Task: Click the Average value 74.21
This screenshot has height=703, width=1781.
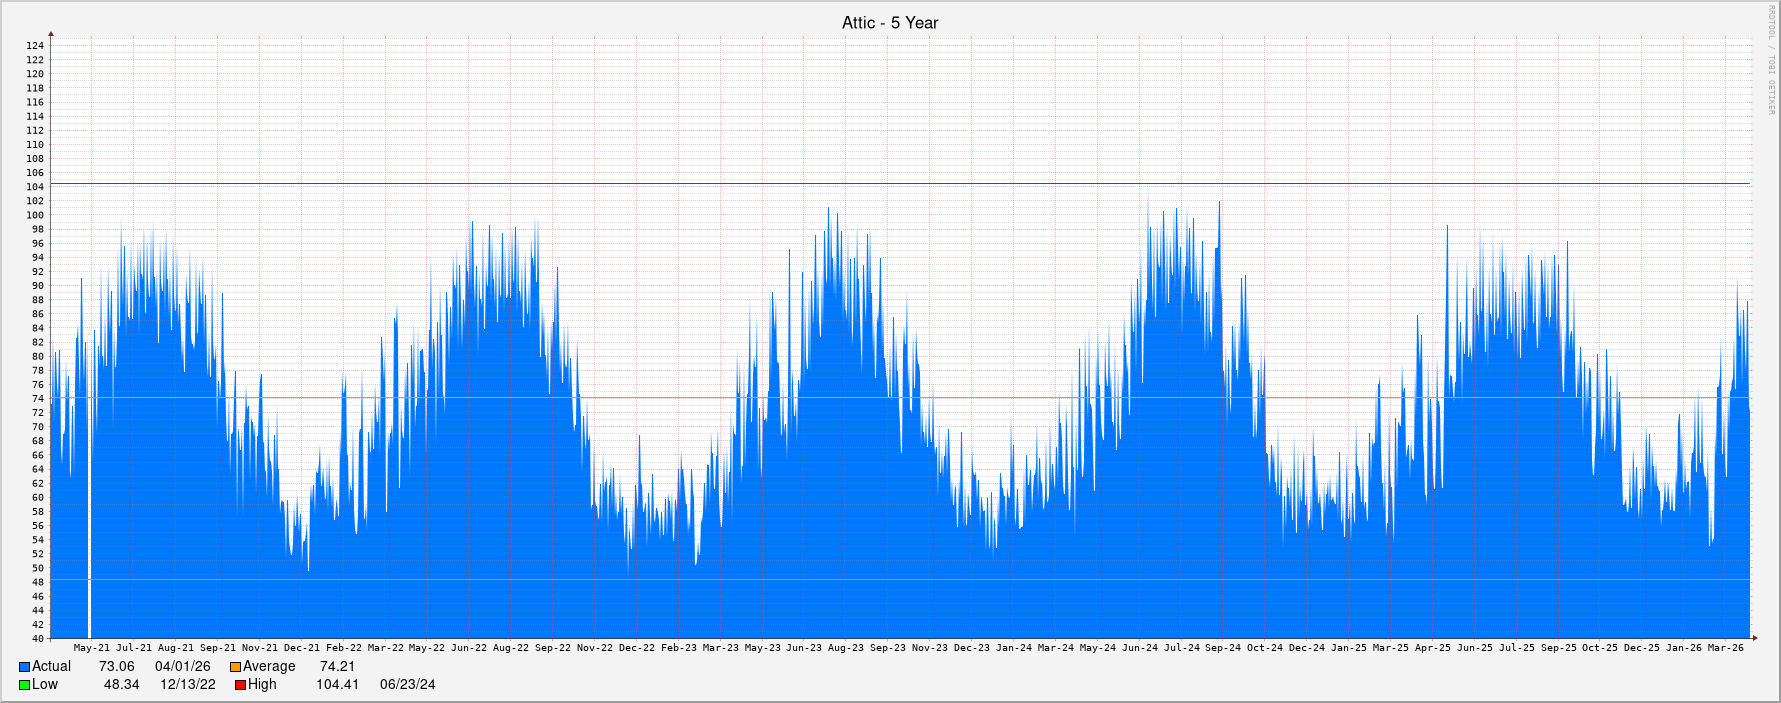Action: coord(337,667)
